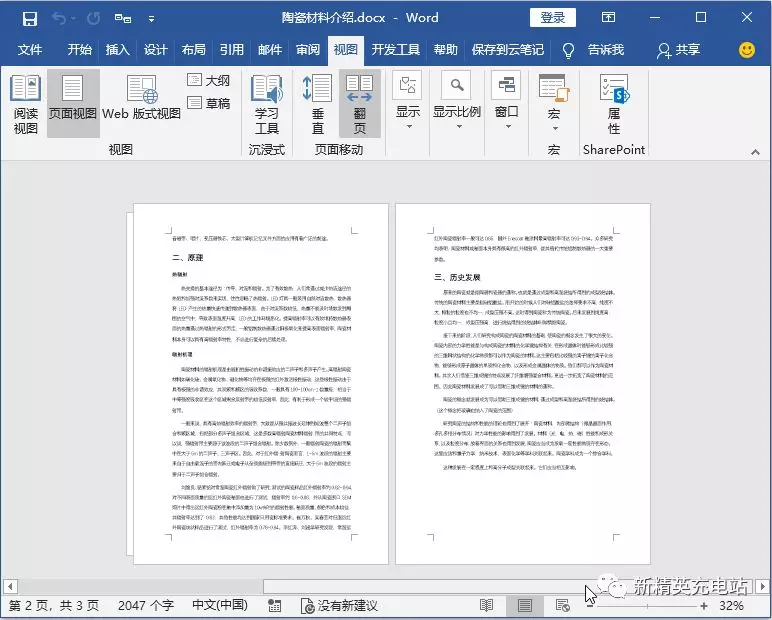Open SharePoint 属性 properties
772x620 pixels.
tap(613, 104)
